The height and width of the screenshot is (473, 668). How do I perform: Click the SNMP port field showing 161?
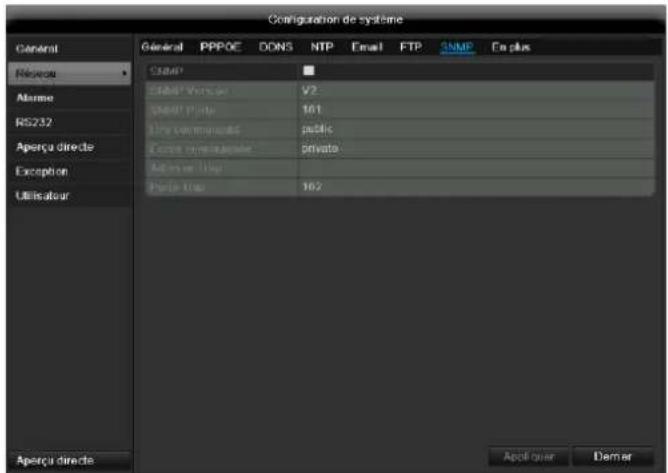pyautogui.click(x=475, y=110)
